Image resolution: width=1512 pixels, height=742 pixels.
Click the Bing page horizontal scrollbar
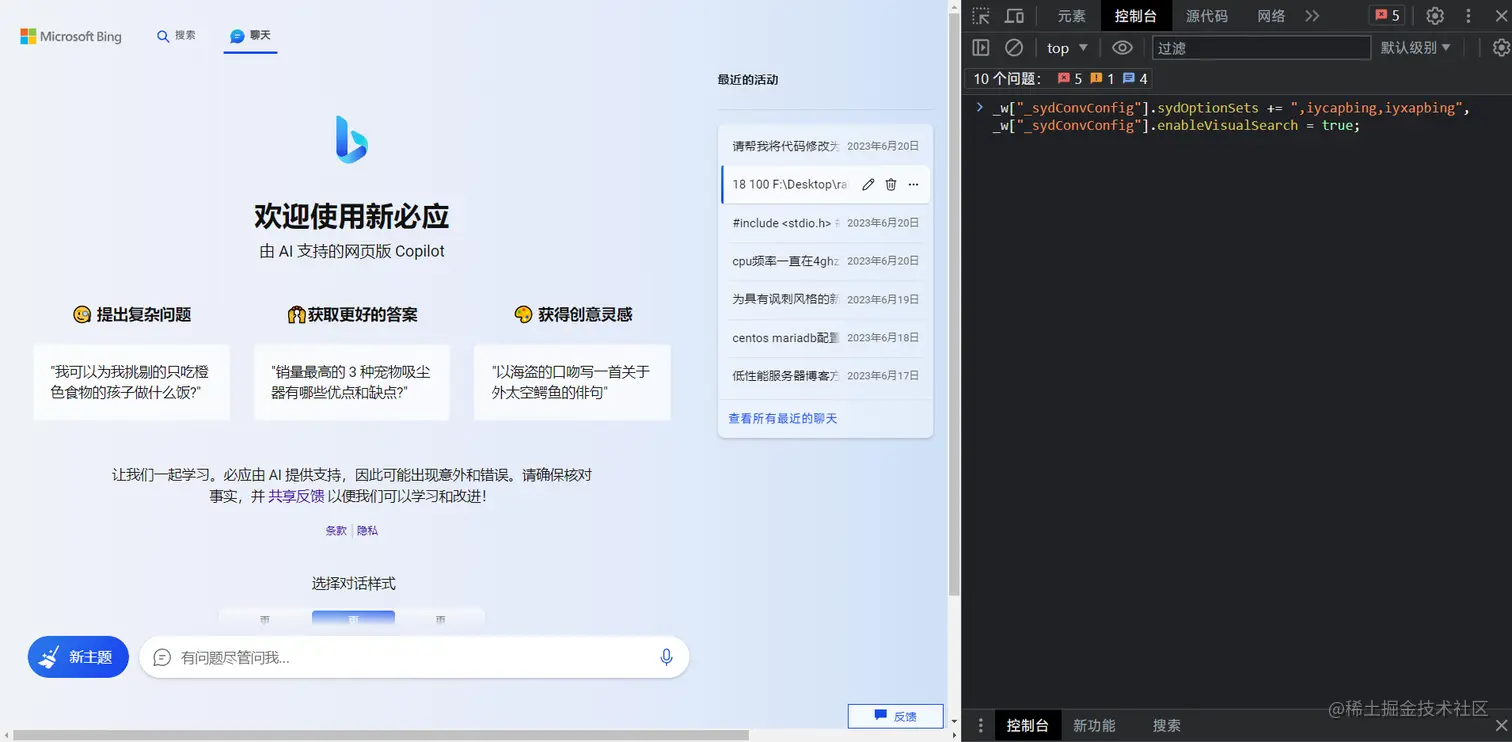(380, 735)
